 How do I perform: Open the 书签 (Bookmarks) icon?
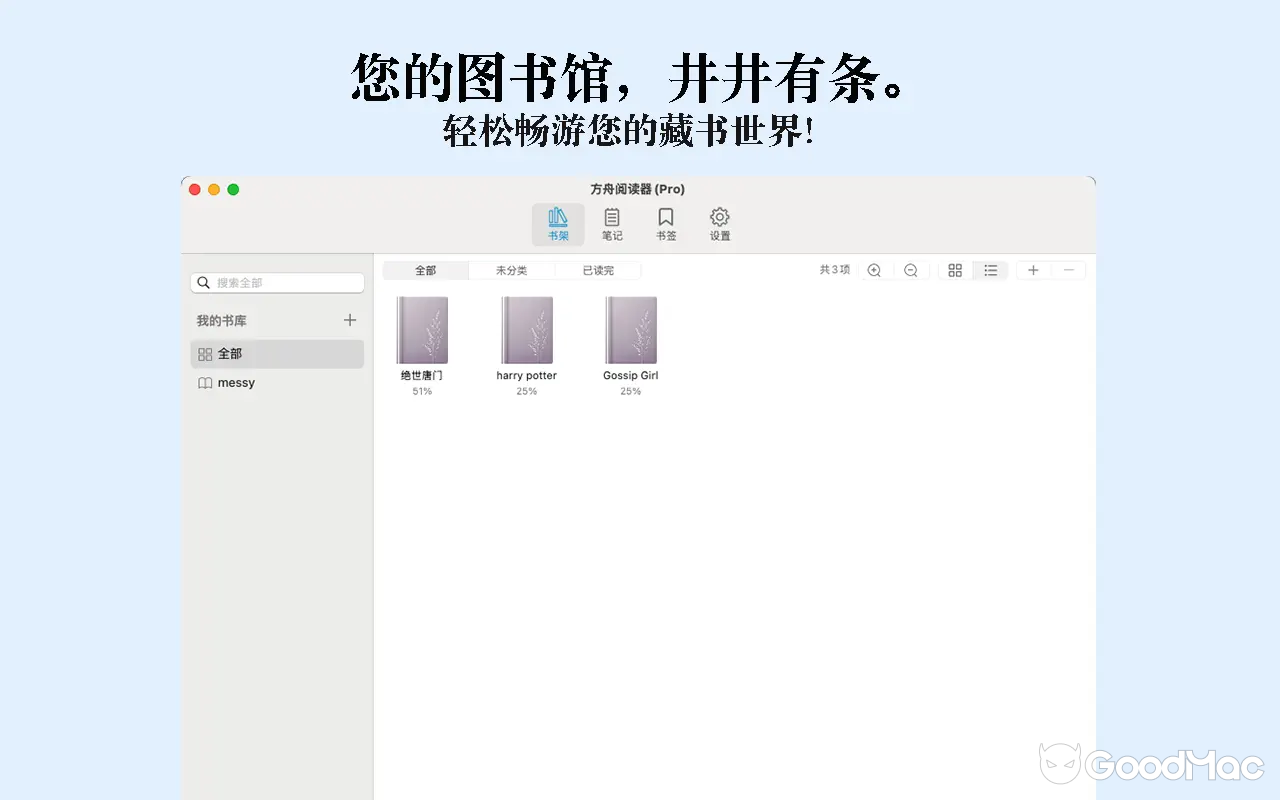(666, 224)
